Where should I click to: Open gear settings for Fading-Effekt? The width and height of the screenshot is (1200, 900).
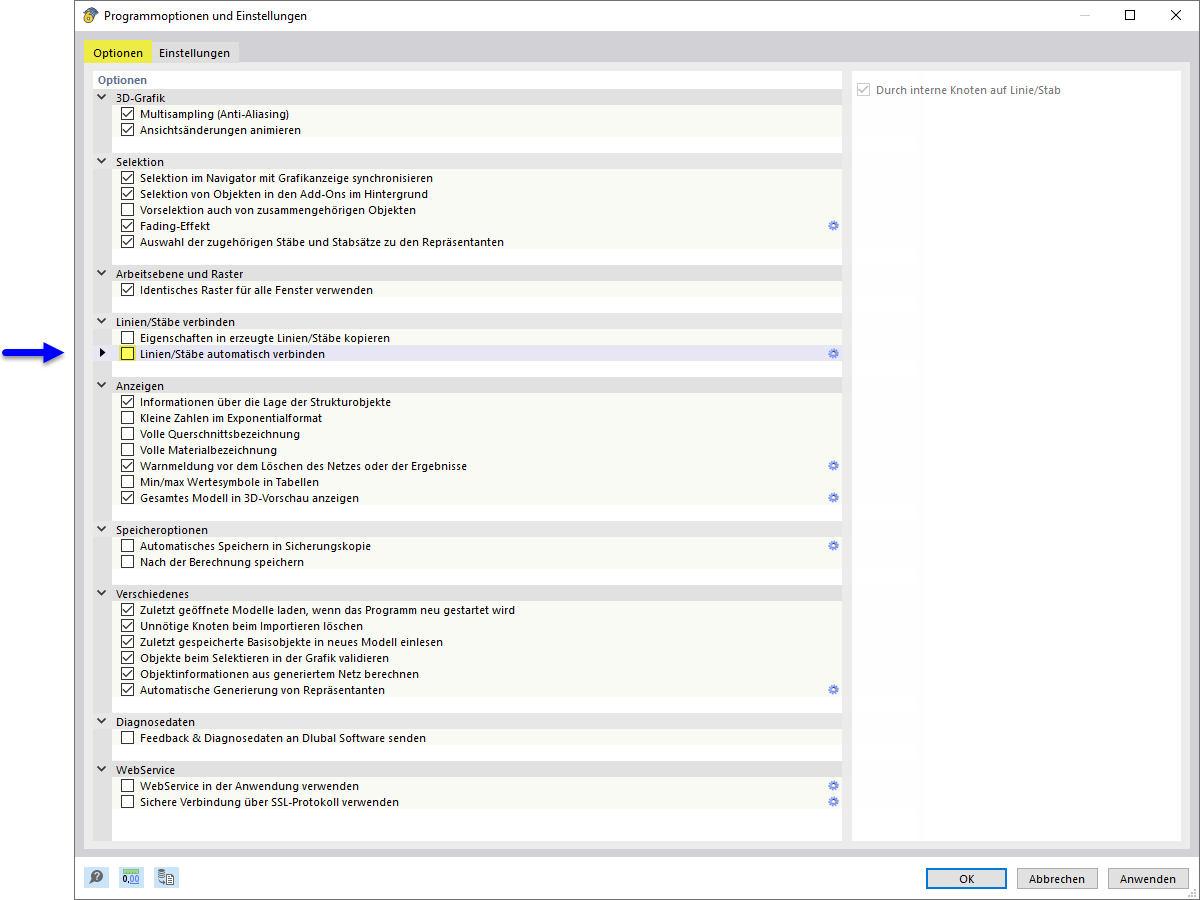coord(833,226)
